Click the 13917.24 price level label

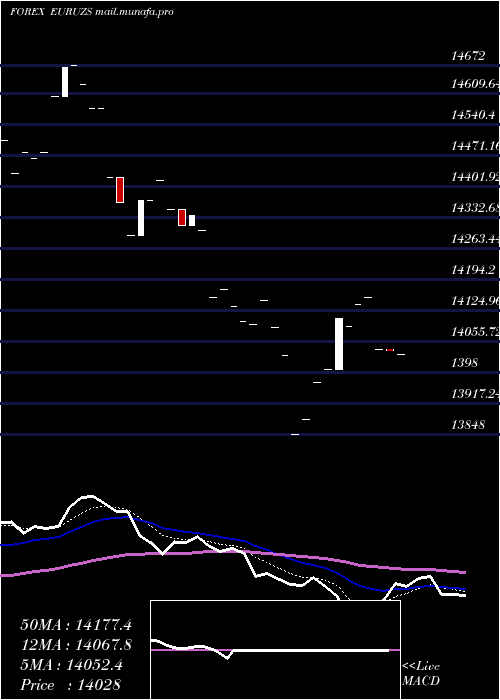(475, 393)
